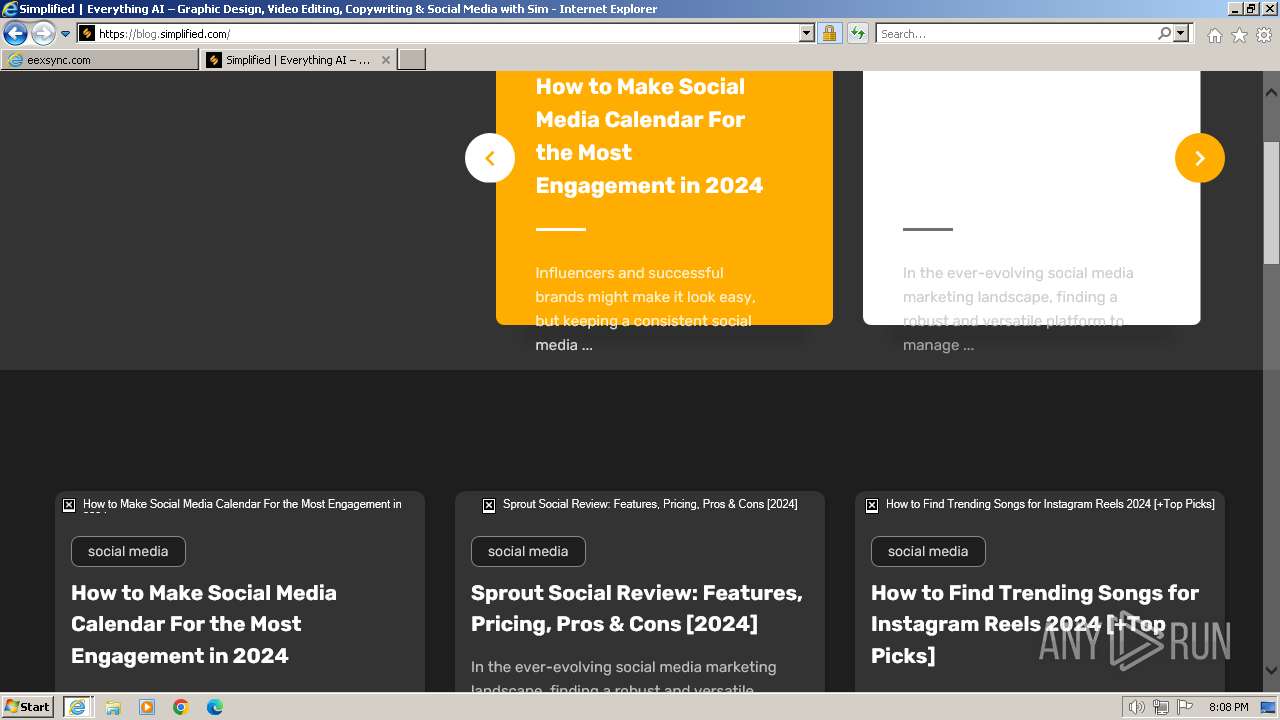The image size is (1280, 720).
Task: Open the Home page icon
Action: coord(1214,35)
